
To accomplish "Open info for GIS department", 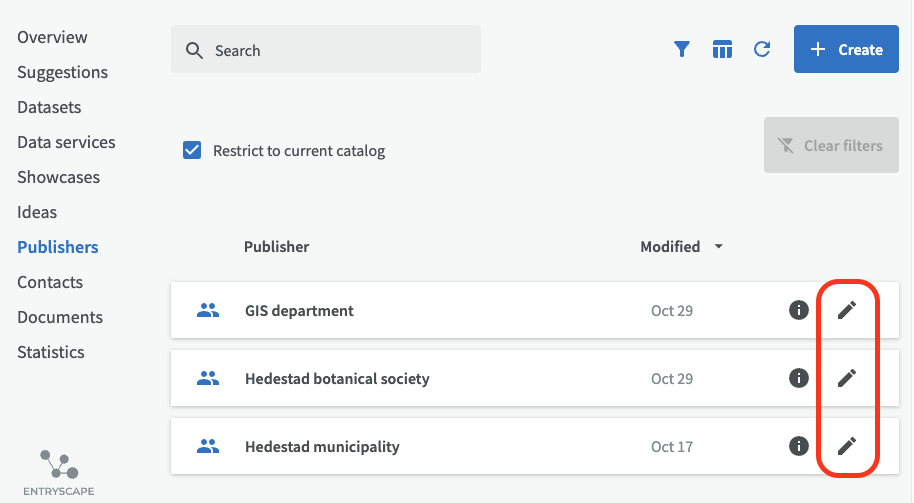I will (798, 310).
